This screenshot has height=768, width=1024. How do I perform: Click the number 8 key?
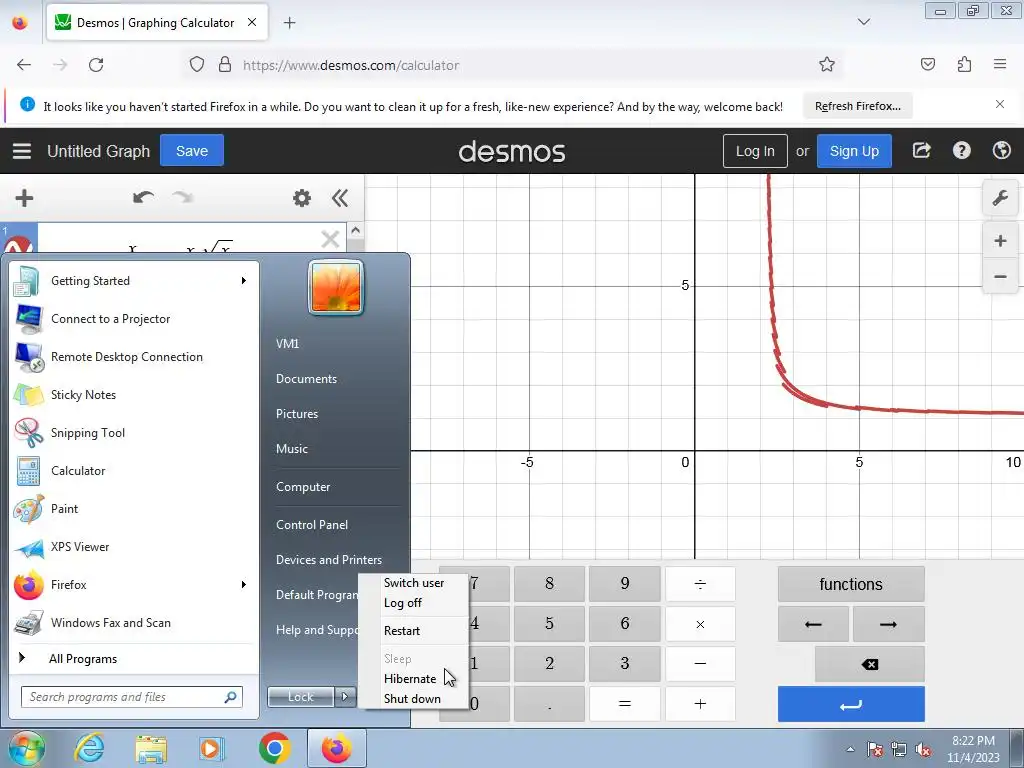point(549,584)
